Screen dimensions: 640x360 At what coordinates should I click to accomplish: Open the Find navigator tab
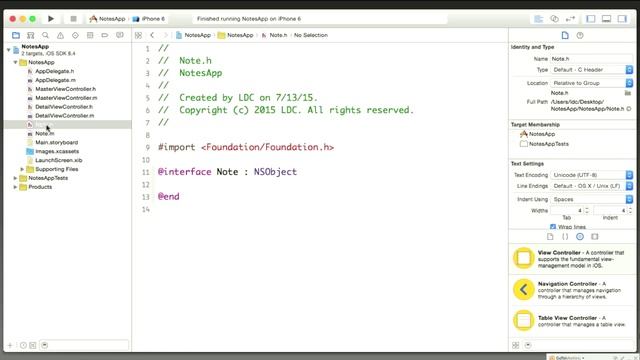[45, 36]
